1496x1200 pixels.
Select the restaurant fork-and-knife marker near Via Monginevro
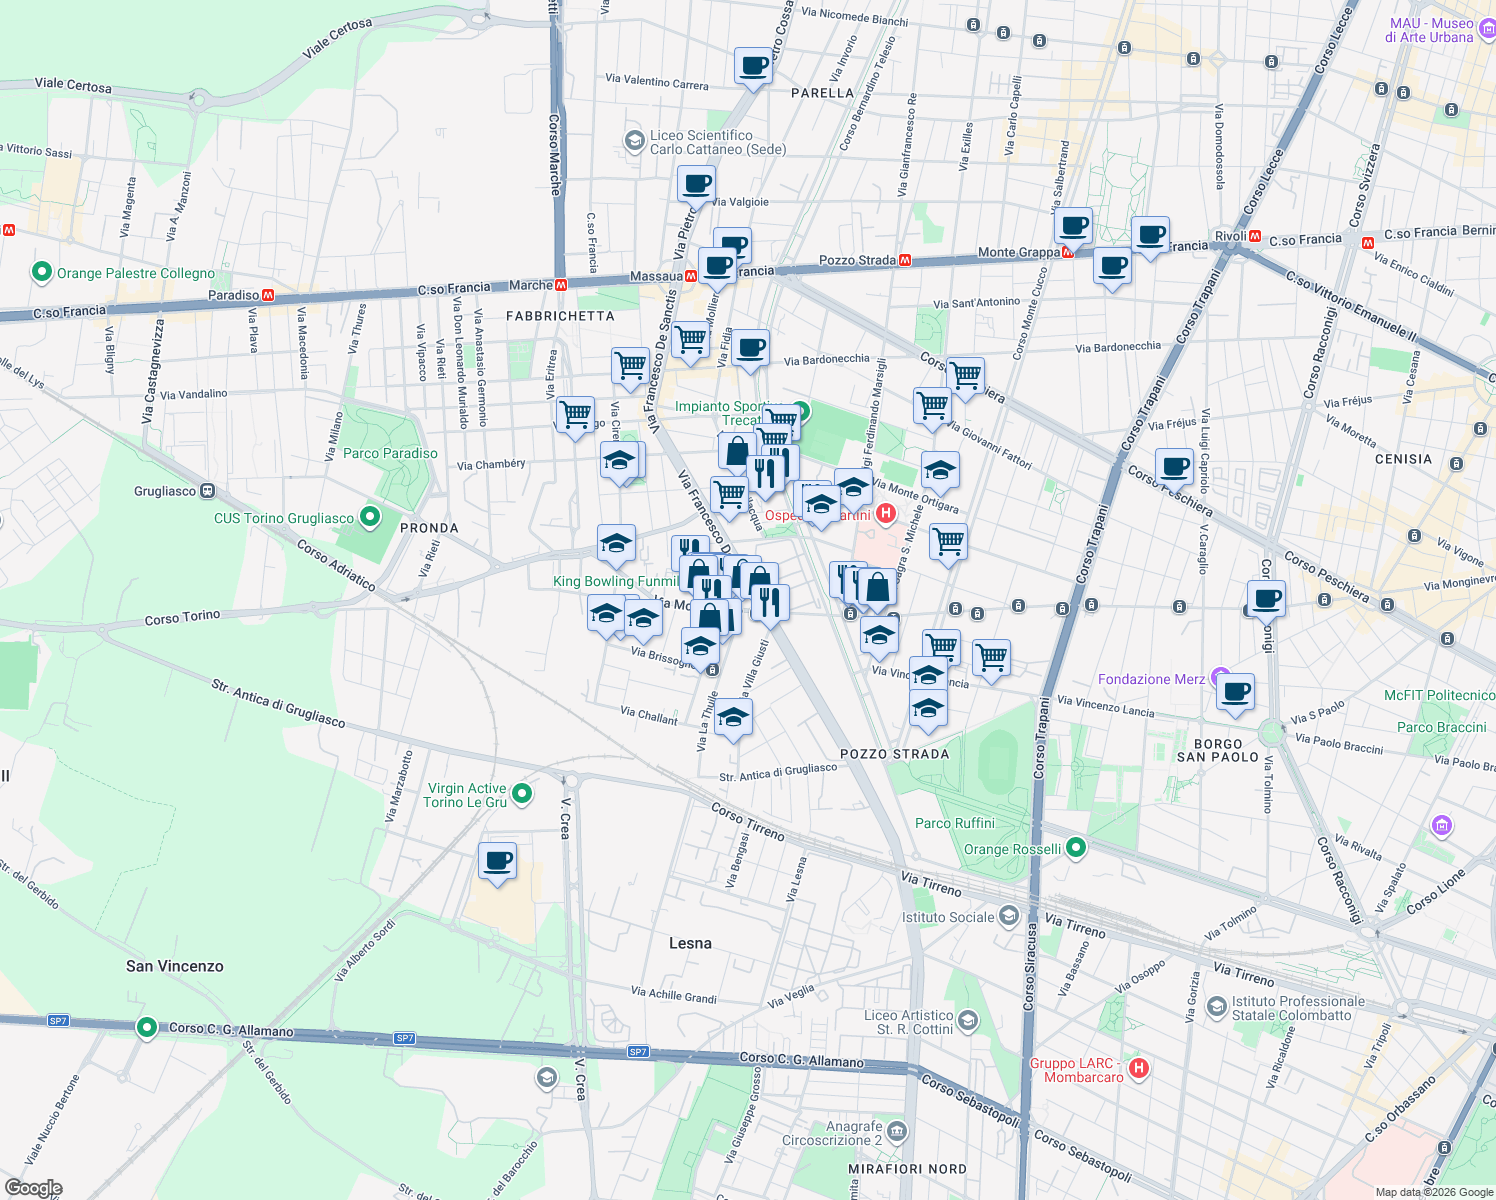tap(768, 600)
